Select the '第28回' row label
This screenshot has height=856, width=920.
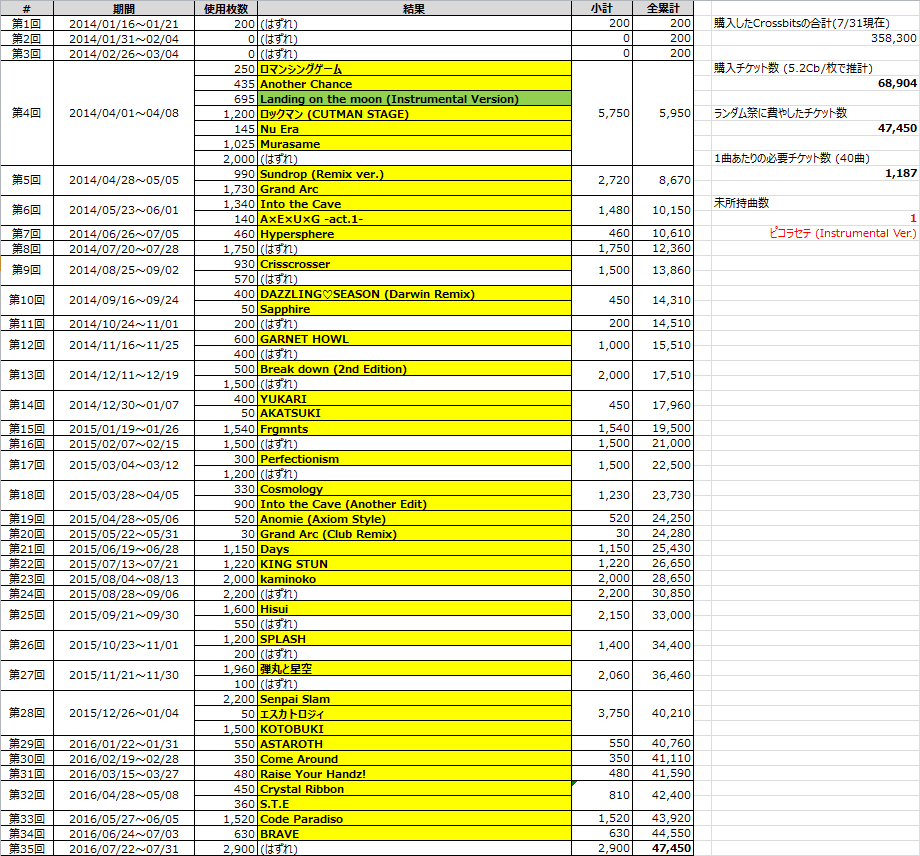[27, 713]
